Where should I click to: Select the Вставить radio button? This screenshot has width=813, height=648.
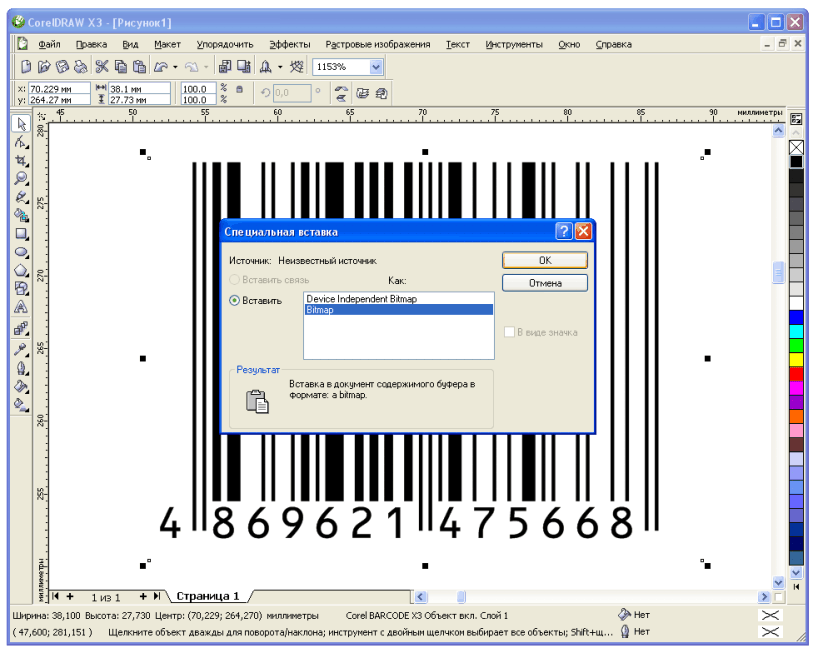coord(234,301)
